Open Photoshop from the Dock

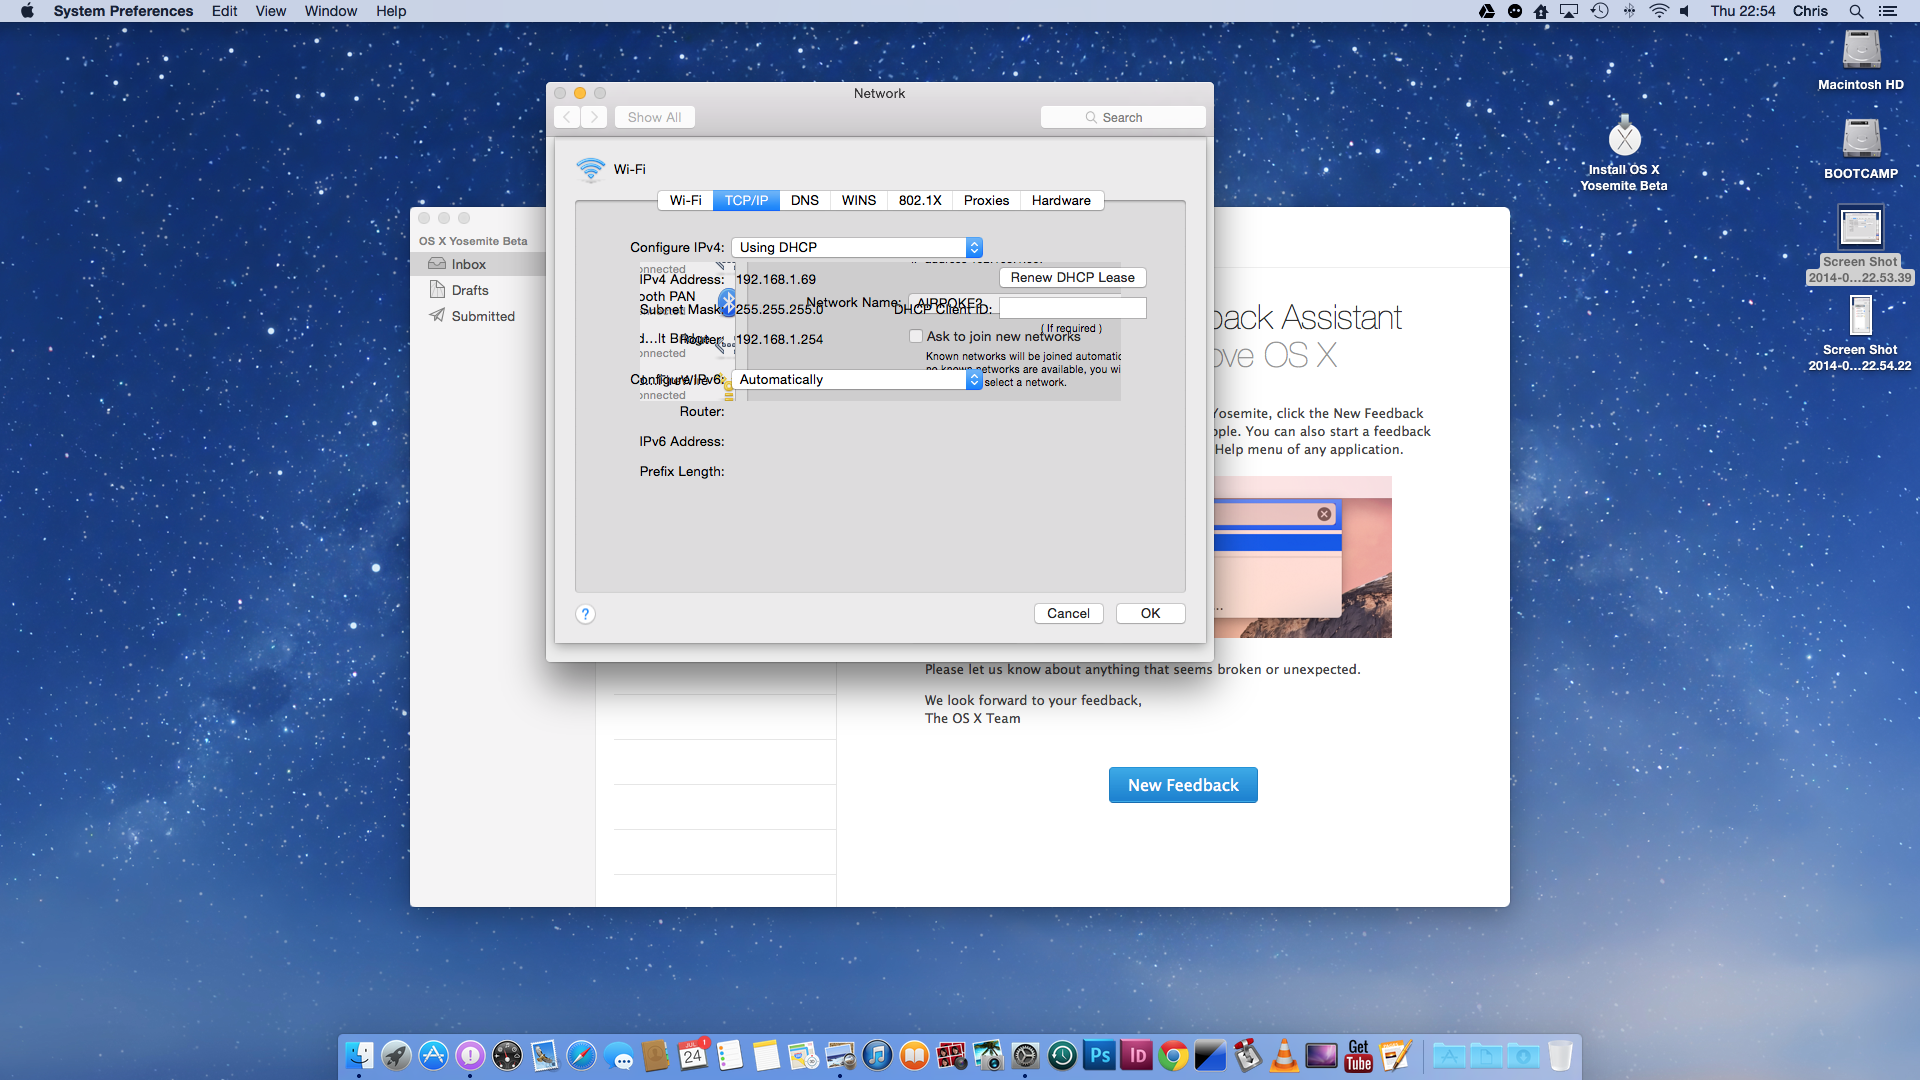(1099, 1055)
